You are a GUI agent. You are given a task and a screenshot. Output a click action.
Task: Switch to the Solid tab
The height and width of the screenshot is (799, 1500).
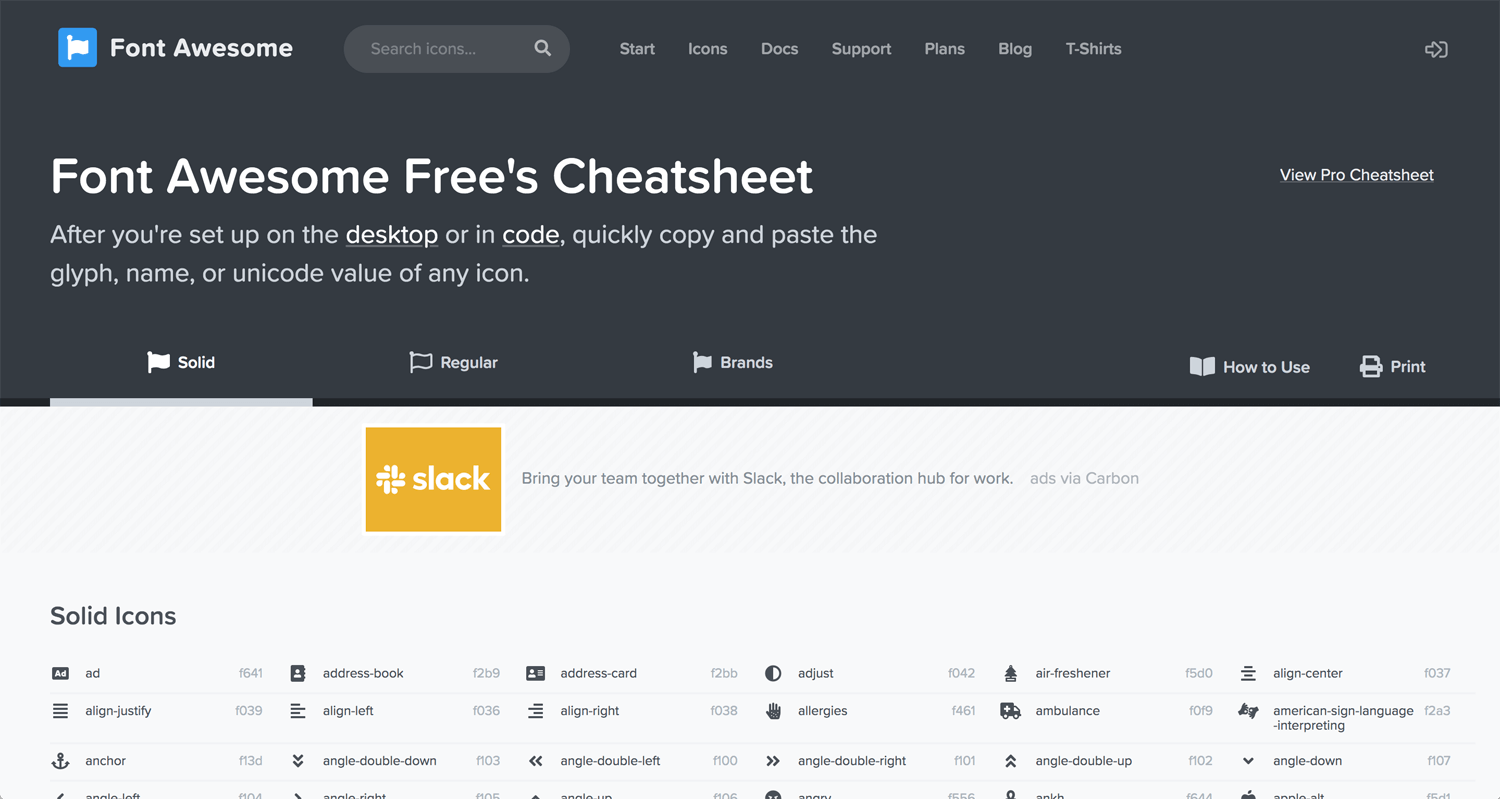(x=181, y=363)
